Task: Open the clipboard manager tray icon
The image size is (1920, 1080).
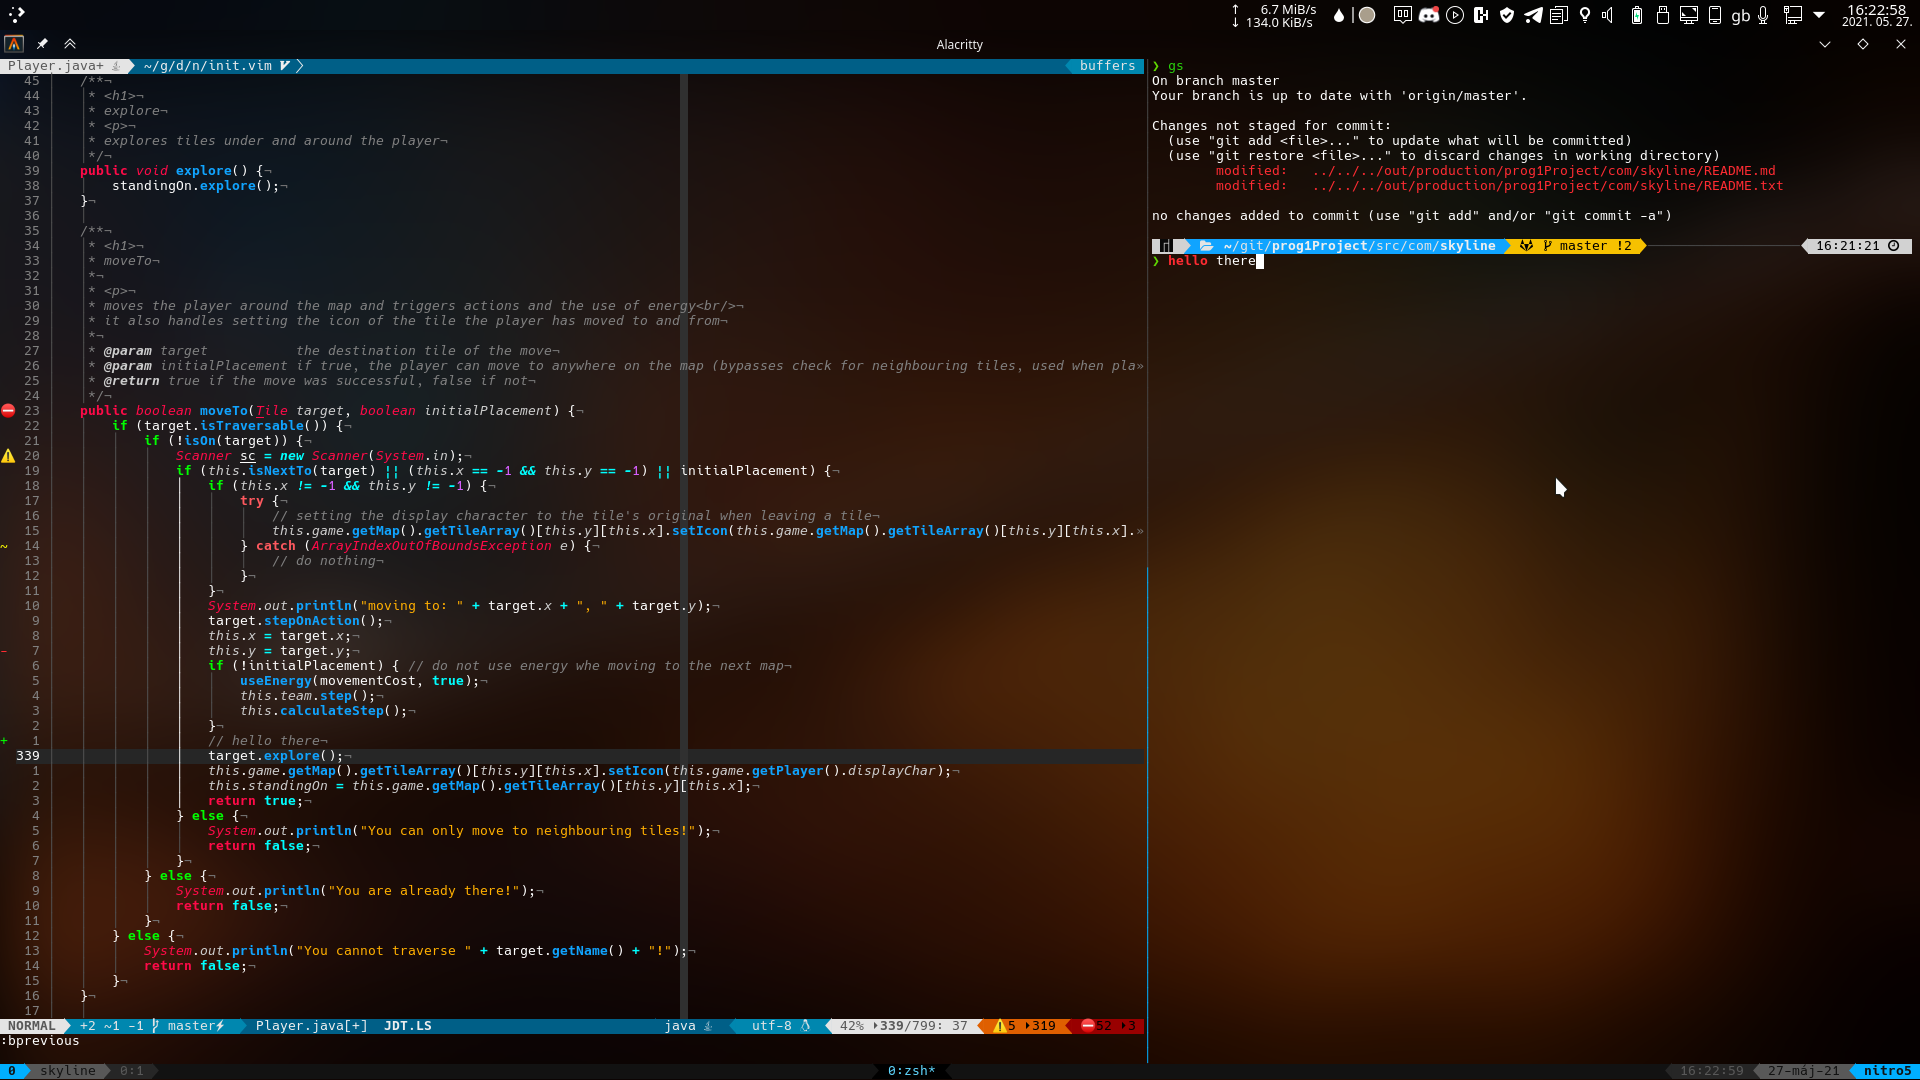Action: 1559,15
